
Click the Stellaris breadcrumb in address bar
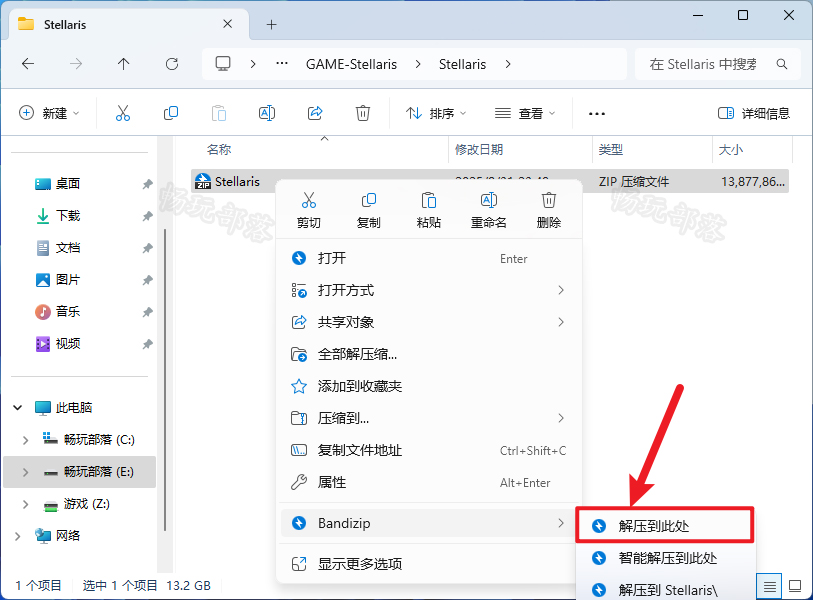point(462,64)
